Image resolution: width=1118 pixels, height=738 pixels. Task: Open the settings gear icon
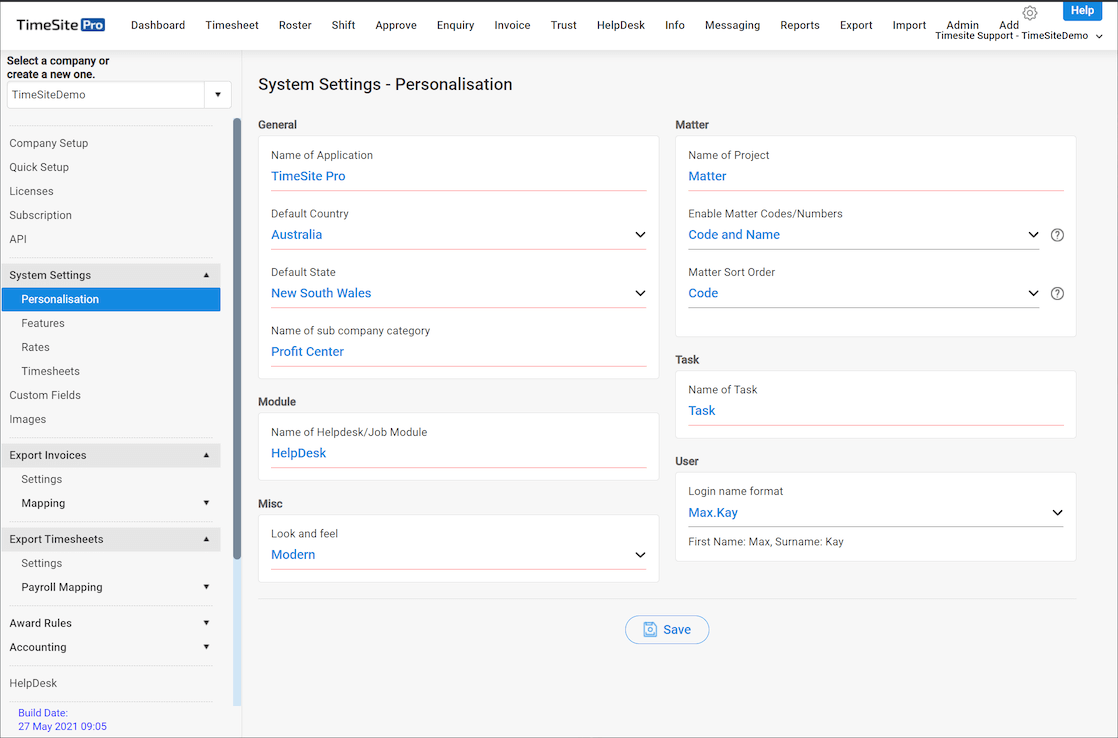[1029, 13]
